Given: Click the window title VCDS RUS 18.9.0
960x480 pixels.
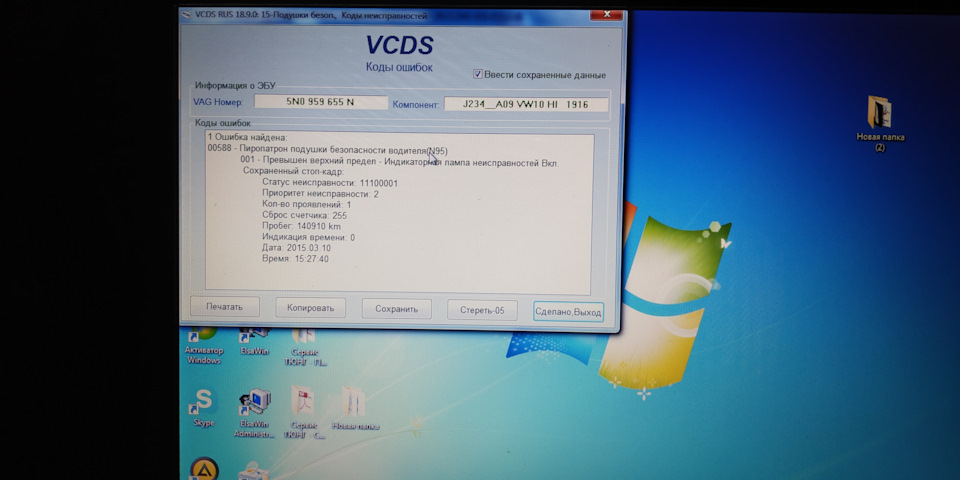Looking at the screenshot, I should [311, 15].
